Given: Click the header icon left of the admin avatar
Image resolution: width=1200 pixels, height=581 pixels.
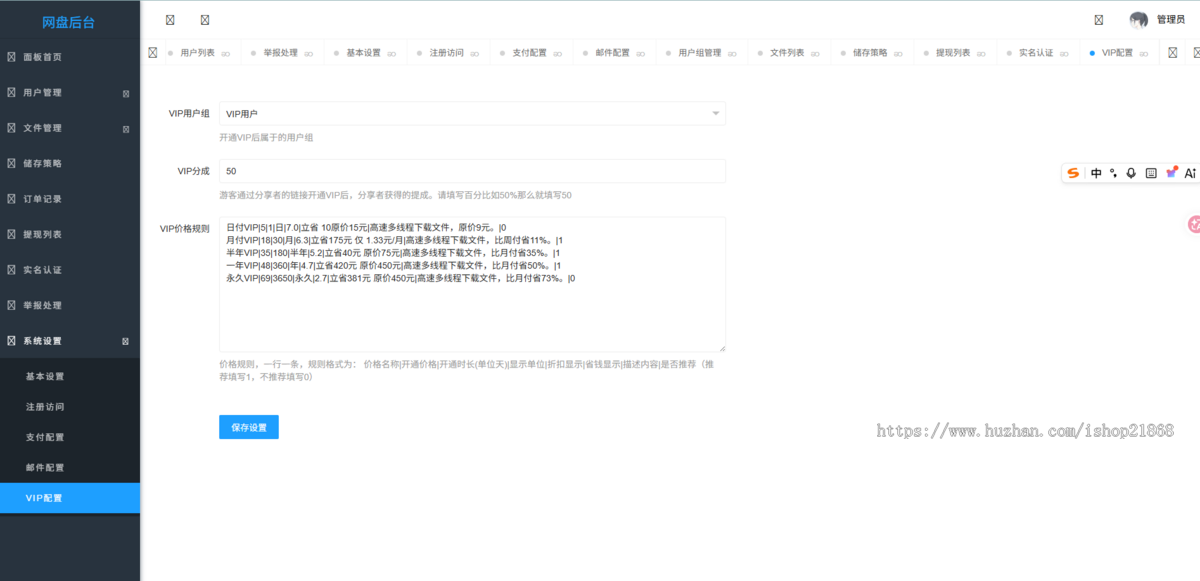Looking at the screenshot, I should 1099,19.
